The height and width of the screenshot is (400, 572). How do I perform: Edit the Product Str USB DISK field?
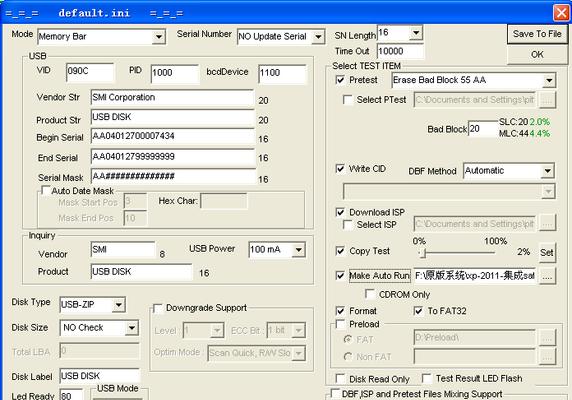tap(172, 118)
